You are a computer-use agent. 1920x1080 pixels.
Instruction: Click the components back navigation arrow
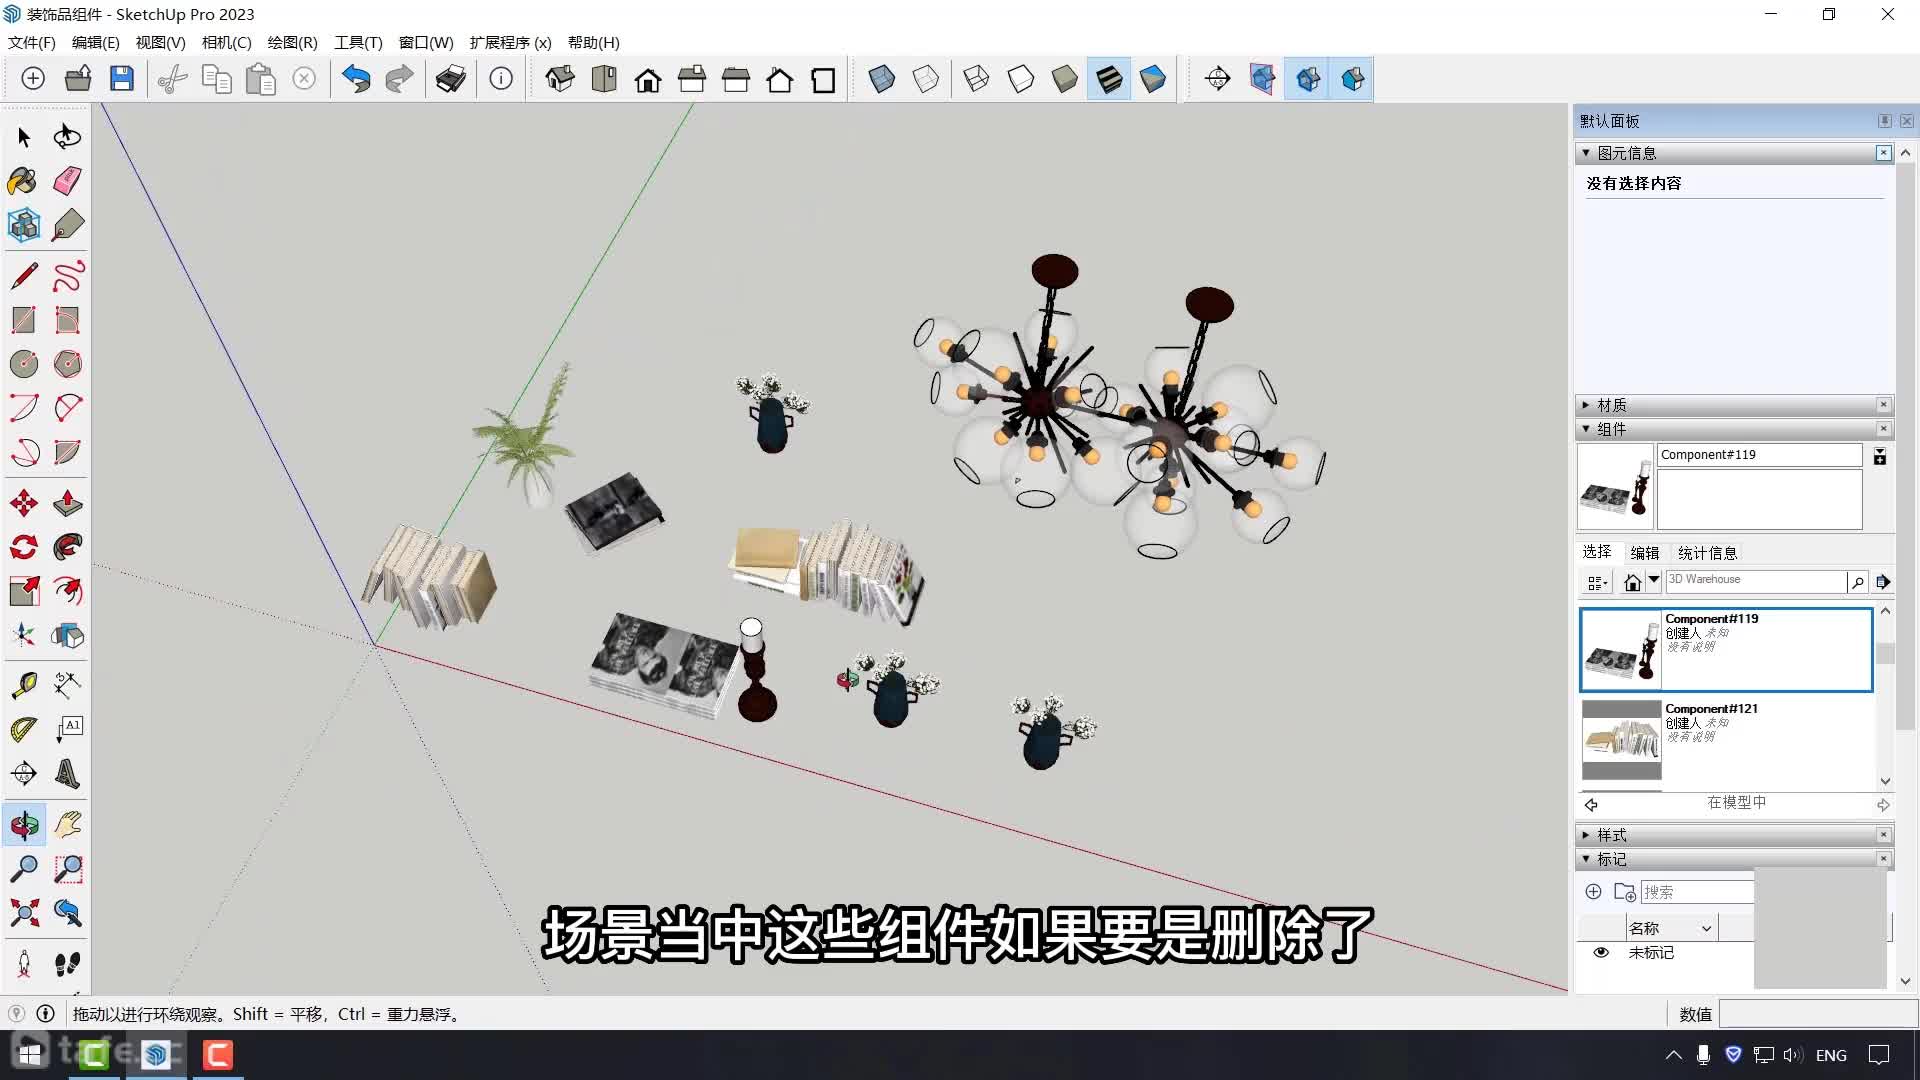(x=1591, y=804)
